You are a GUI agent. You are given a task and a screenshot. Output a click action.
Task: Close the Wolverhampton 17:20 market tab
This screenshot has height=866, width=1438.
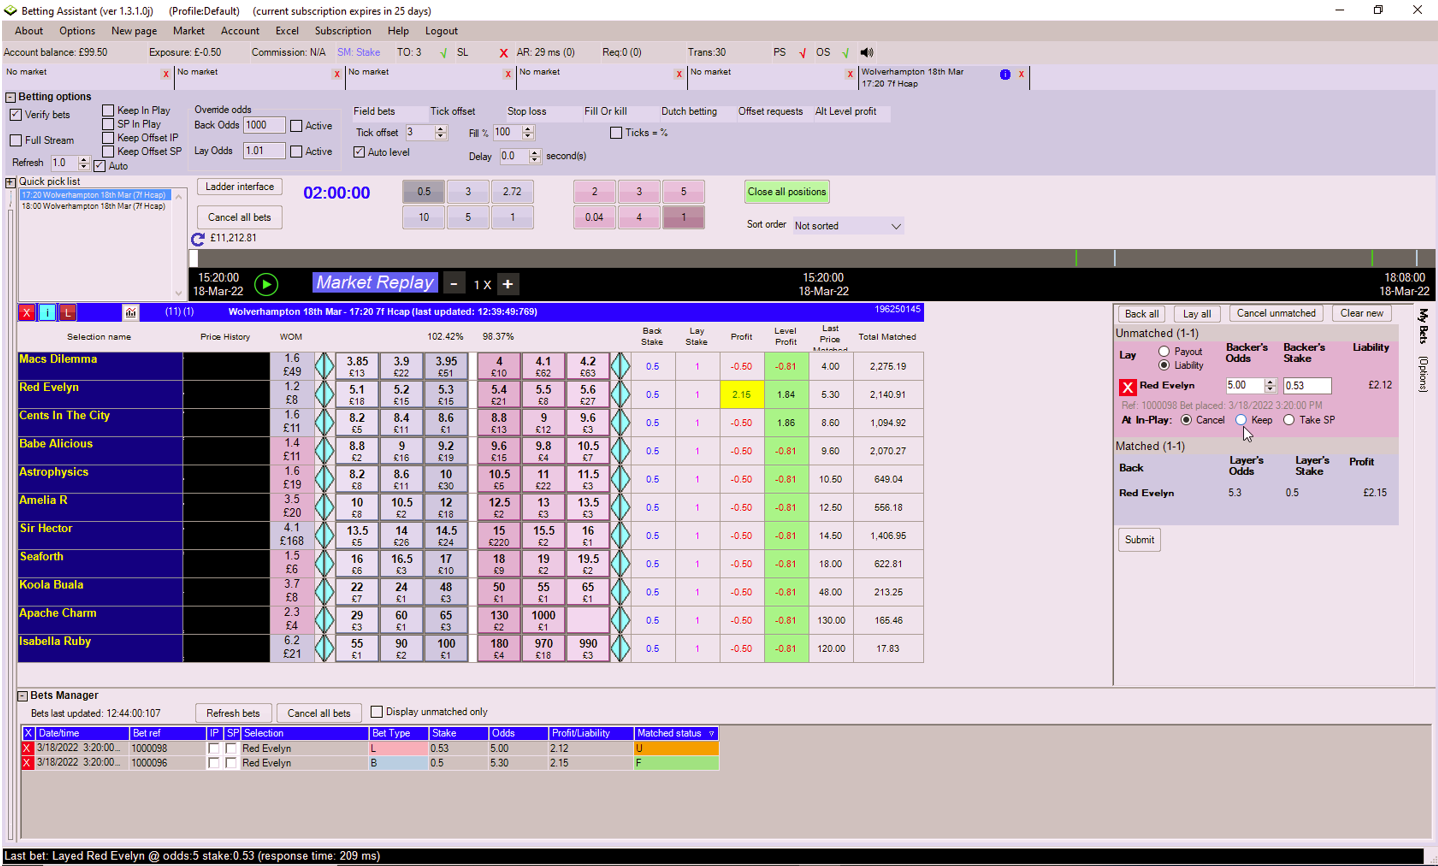1021,74
